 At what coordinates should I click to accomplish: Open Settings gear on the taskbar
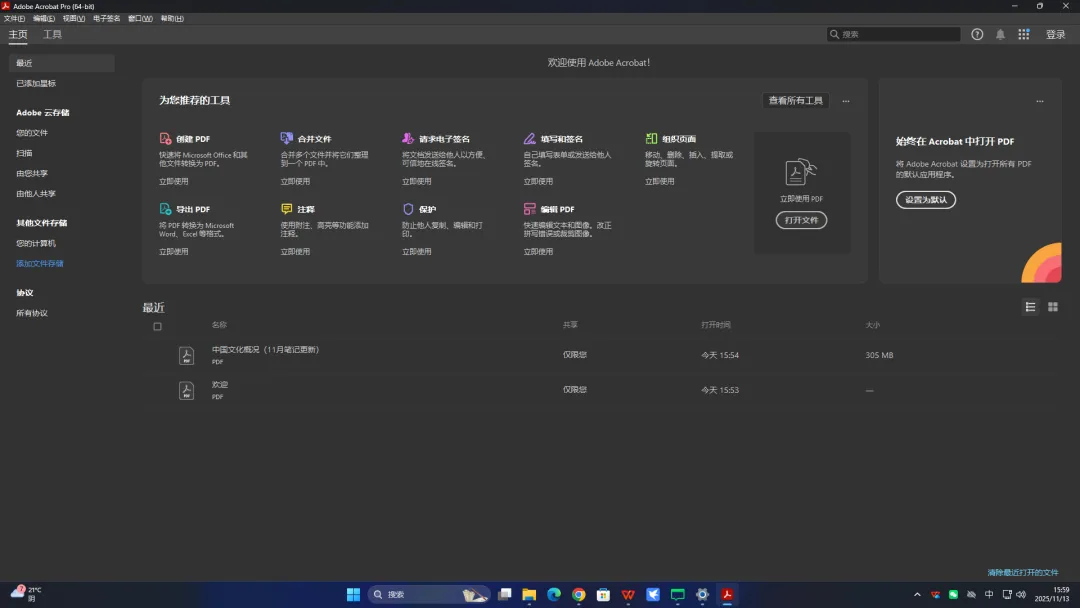tap(703, 594)
